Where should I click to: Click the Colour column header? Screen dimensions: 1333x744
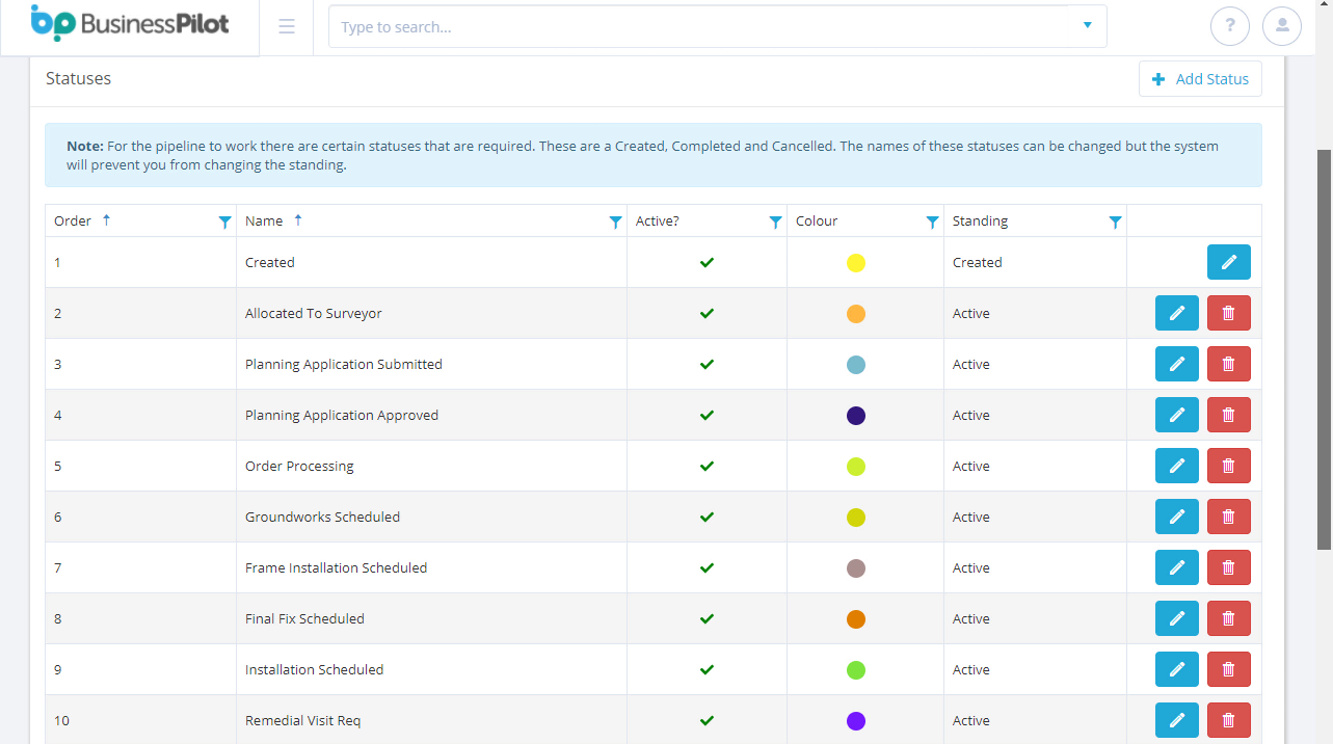point(817,221)
